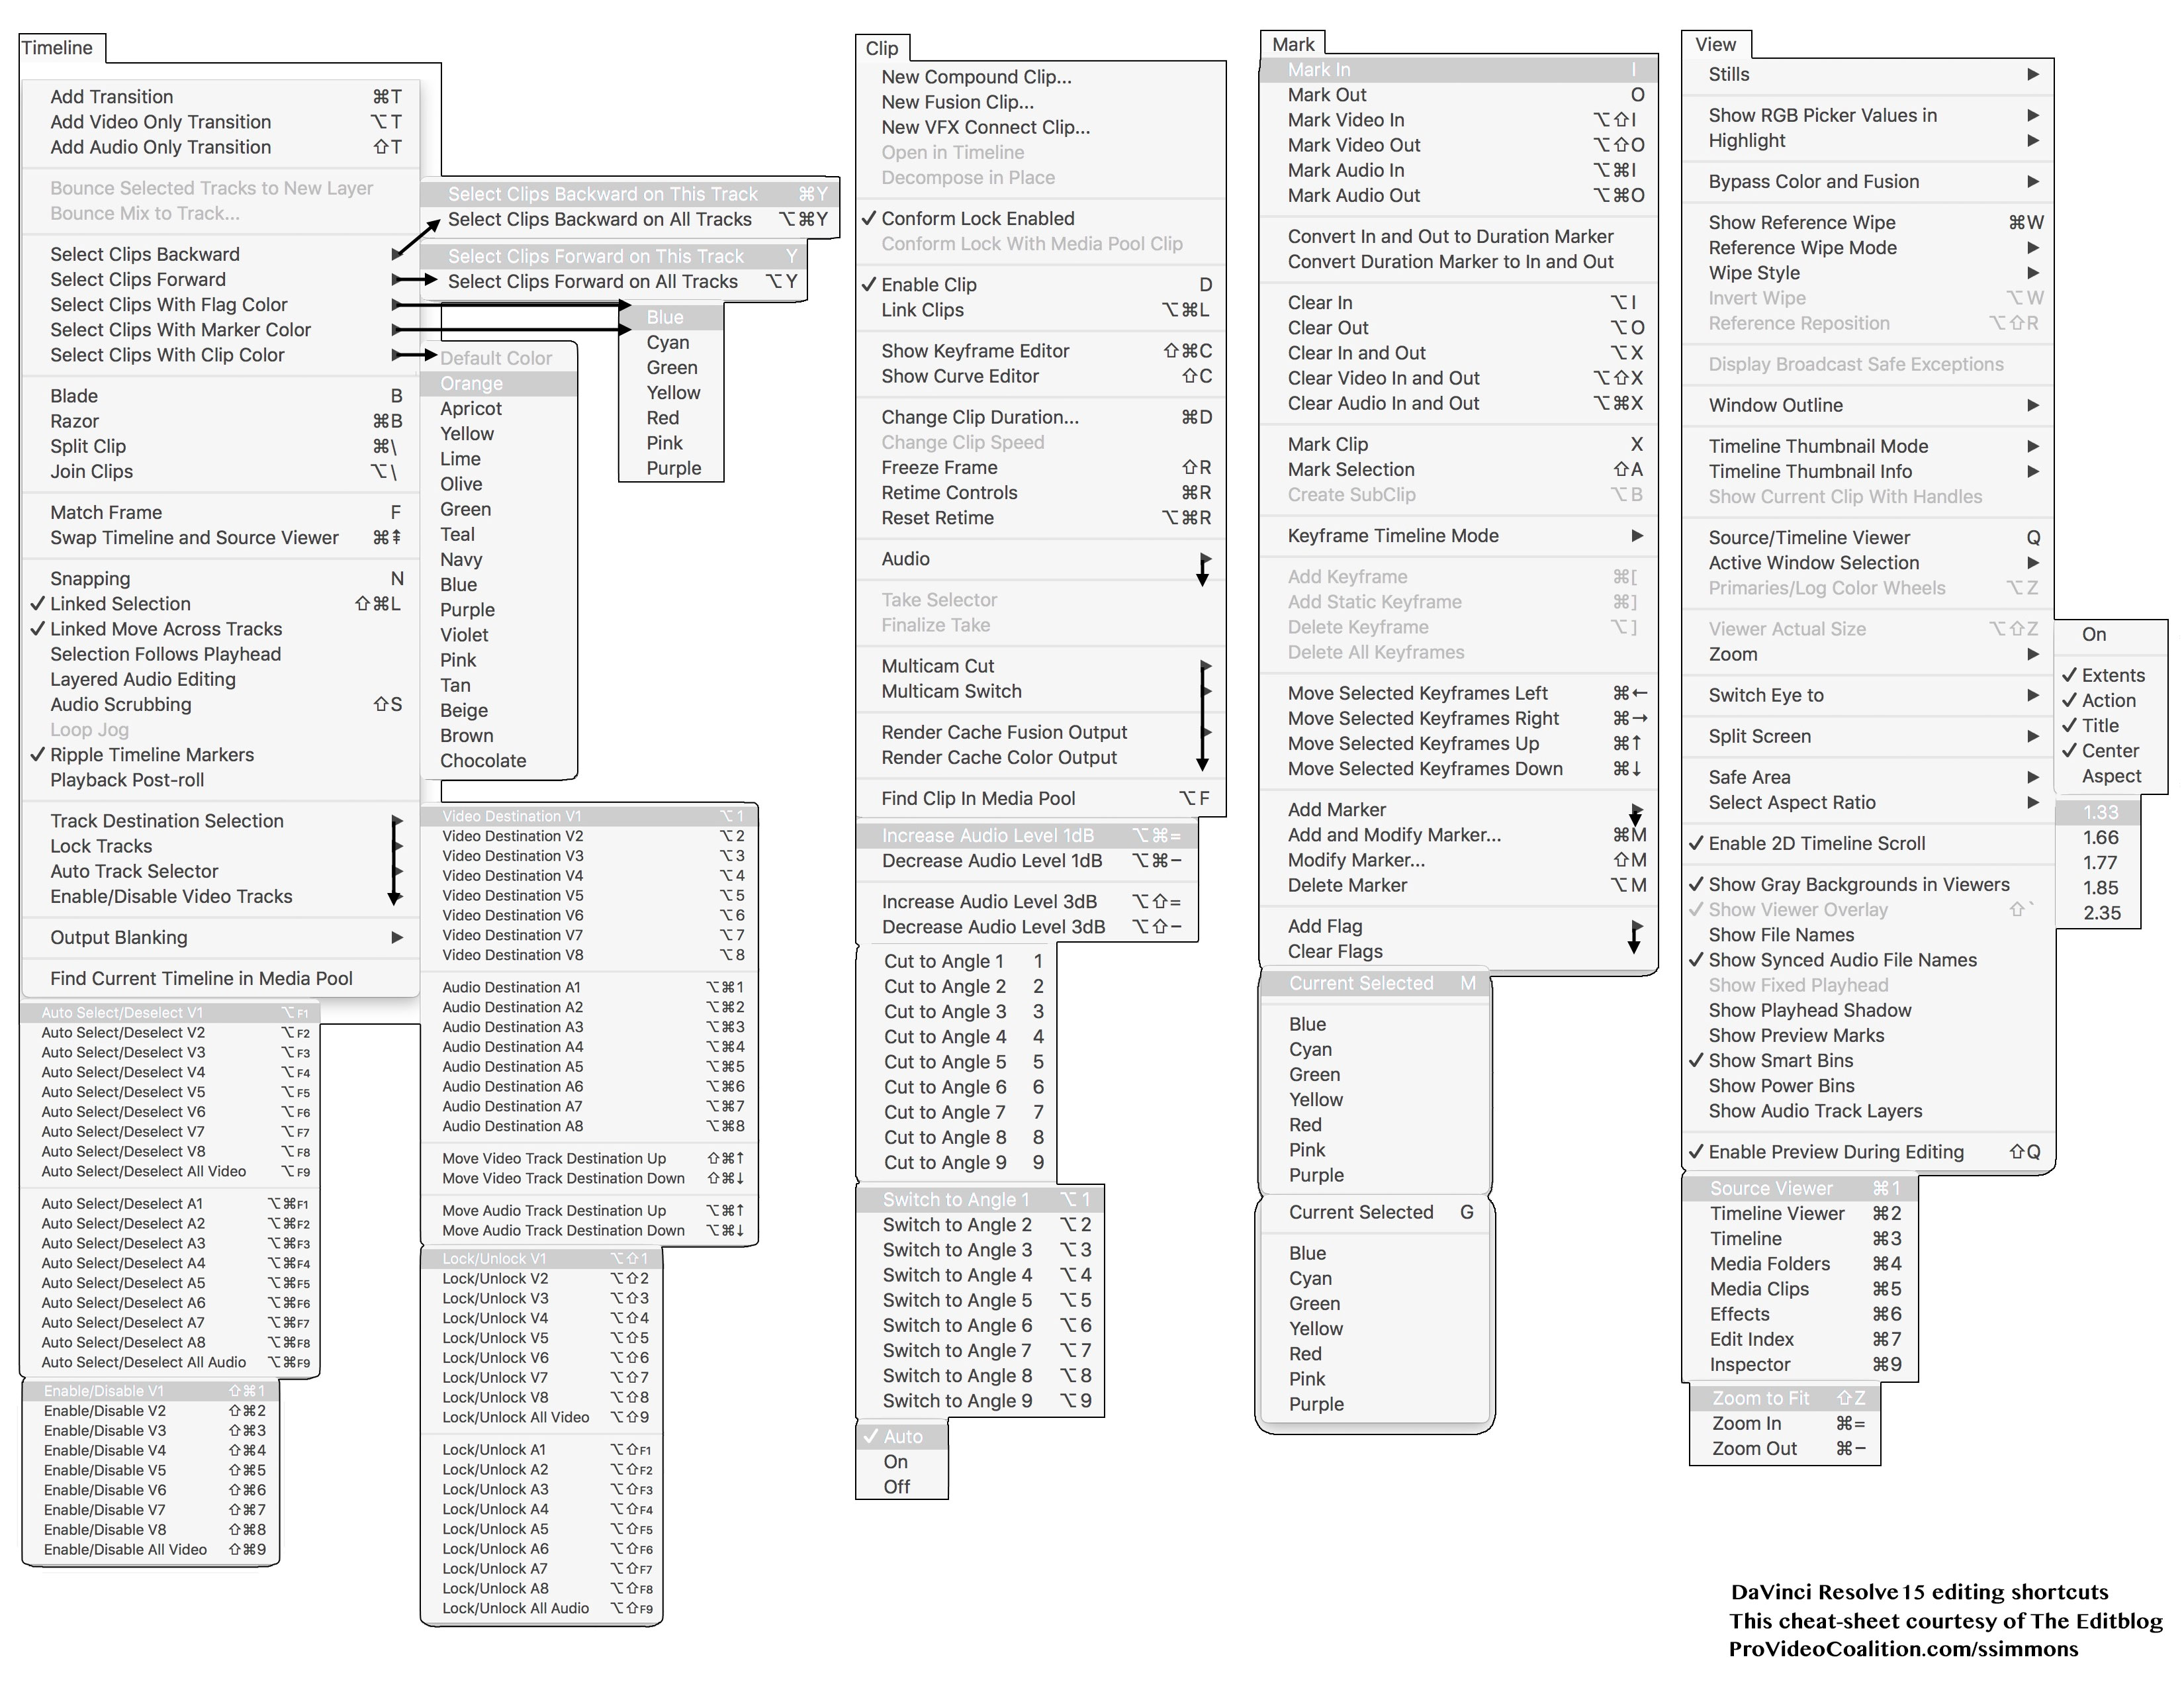Select Audio Destination A5
The image size is (2184, 1688).
[x=589, y=1066]
